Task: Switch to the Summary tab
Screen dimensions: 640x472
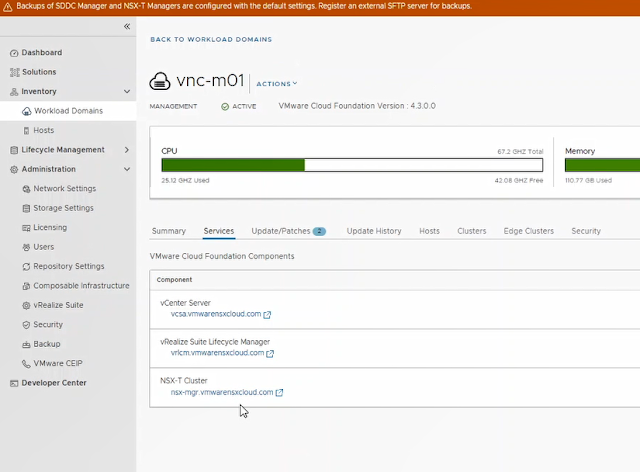Action: pyautogui.click(x=169, y=231)
